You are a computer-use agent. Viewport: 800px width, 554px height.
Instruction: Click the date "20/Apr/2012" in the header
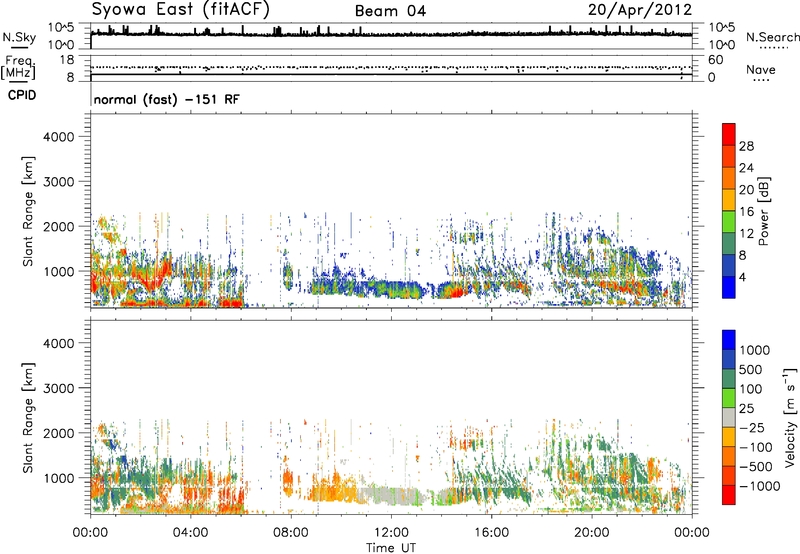pos(640,10)
